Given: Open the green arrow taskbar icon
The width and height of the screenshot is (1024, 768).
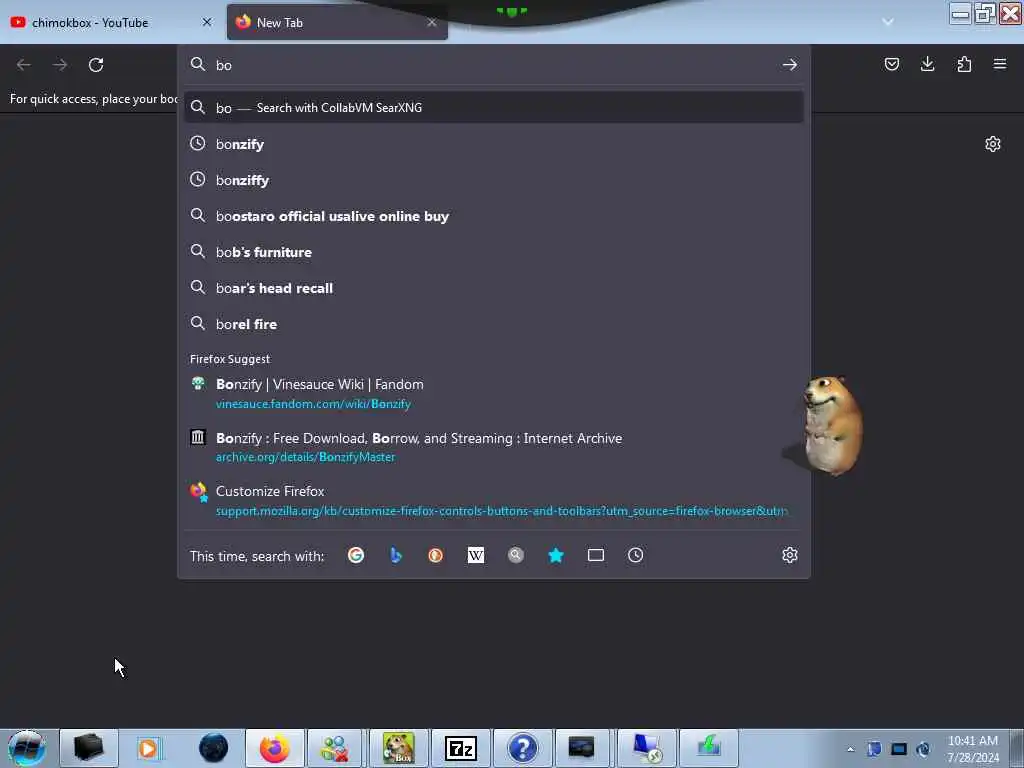Looking at the screenshot, I should 708,748.
